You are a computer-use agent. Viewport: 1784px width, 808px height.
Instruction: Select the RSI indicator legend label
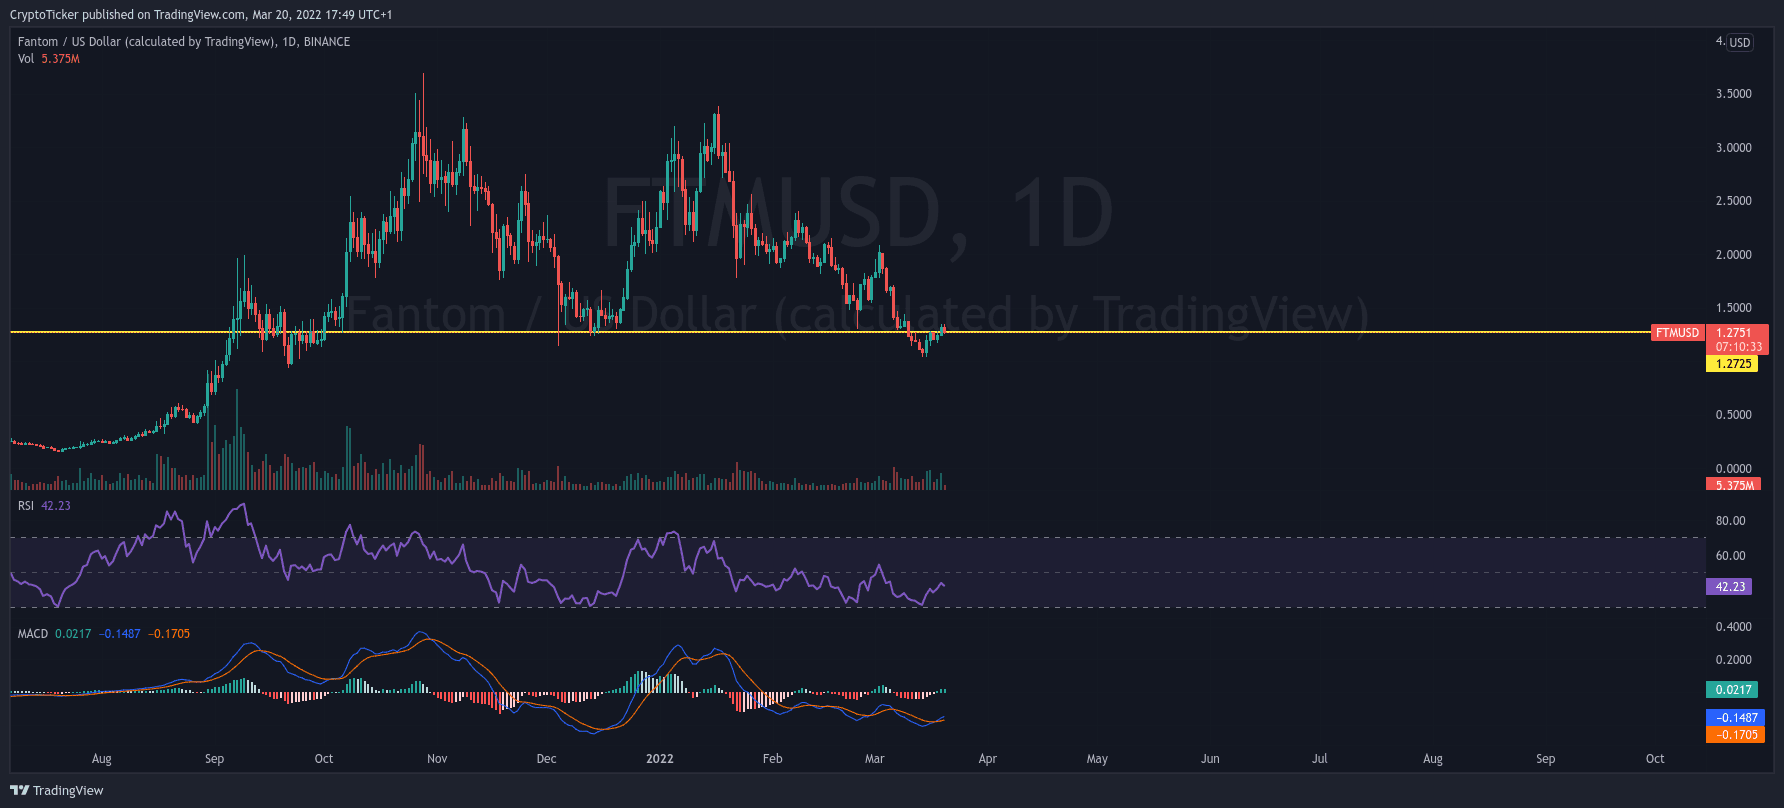[26, 506]
